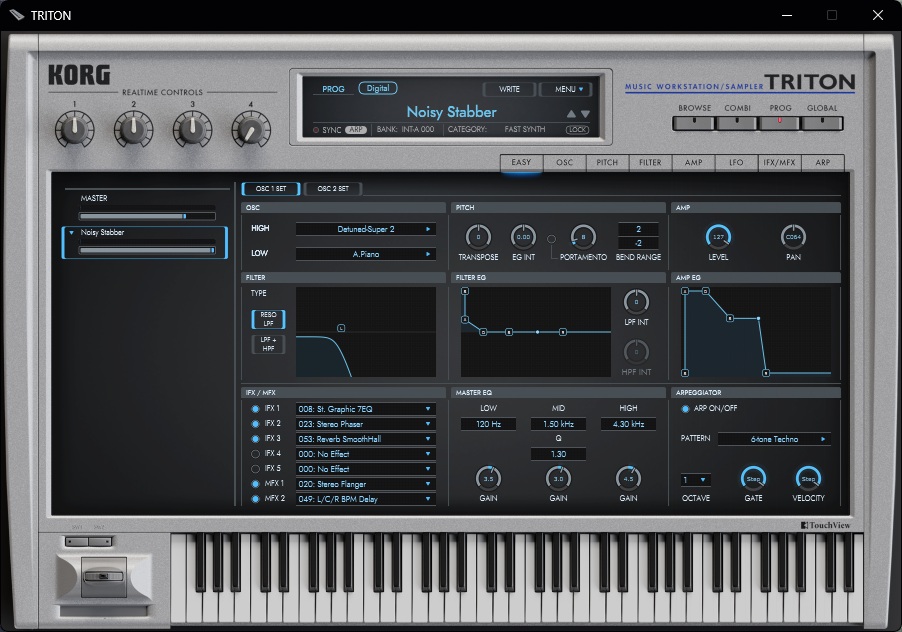Open MFX 1 Stereo Flanger dropdown
The height and width of the screenshot is (632, 902).
[x=366, y=484]
